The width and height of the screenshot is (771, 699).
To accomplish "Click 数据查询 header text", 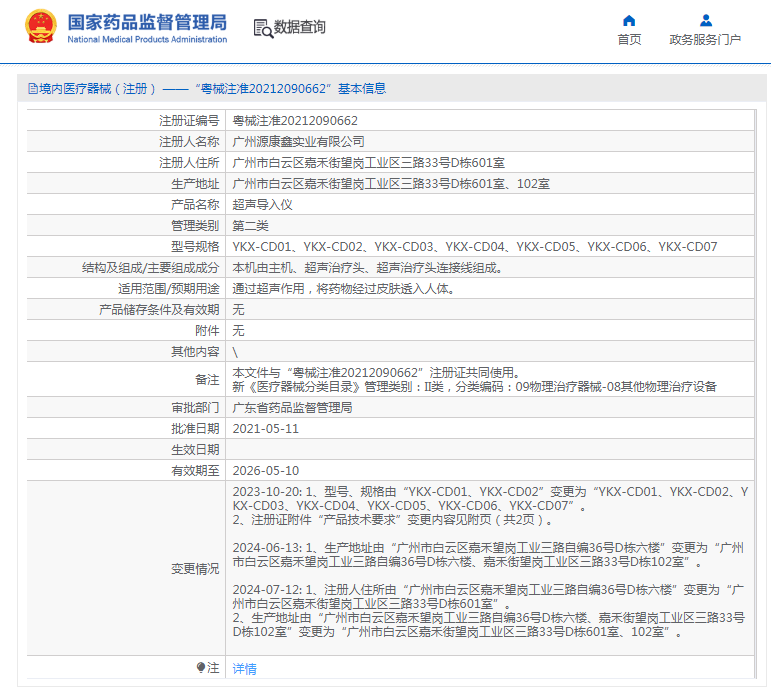I will (x=299, y=27).
